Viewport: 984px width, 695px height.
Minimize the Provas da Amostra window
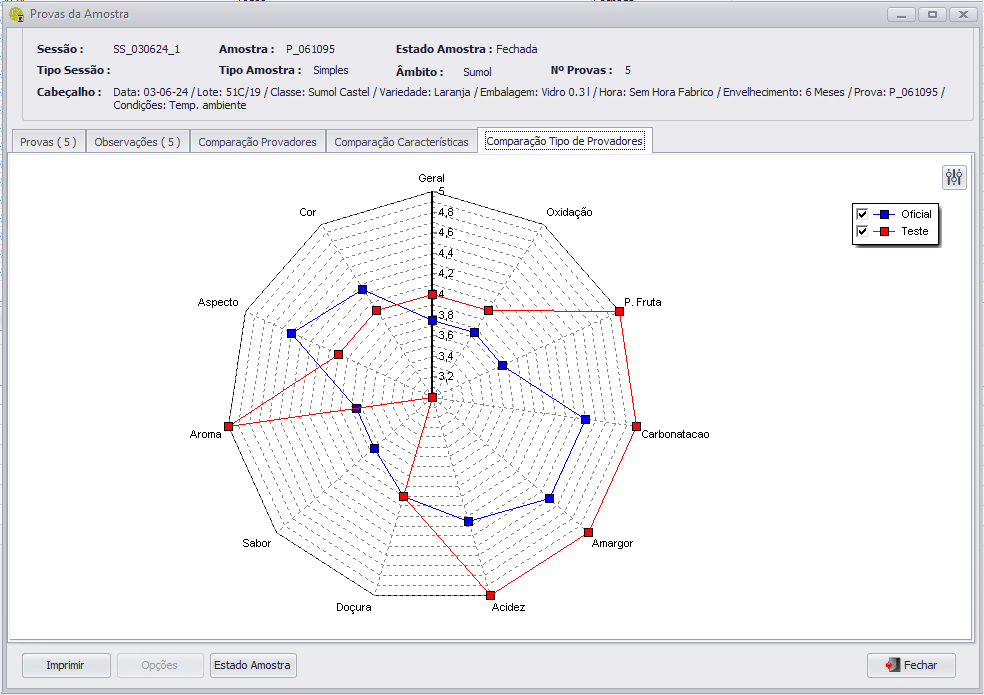tap(902, 14)
